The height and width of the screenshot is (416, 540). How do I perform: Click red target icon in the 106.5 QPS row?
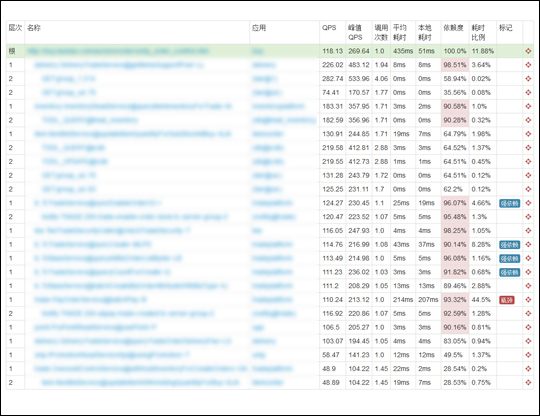pos(528,327)
